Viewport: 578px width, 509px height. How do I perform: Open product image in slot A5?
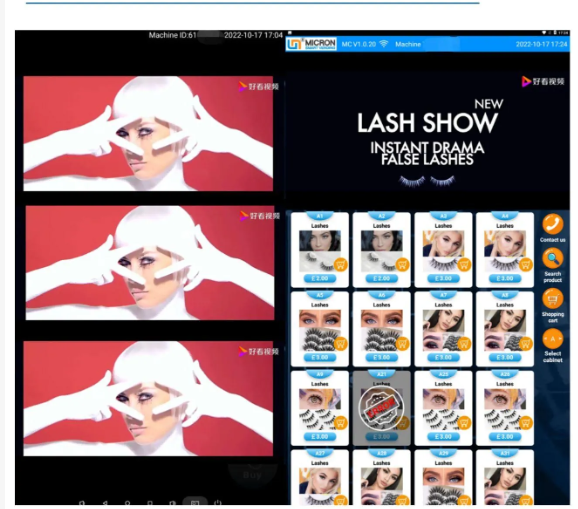[x=320, y=330]
